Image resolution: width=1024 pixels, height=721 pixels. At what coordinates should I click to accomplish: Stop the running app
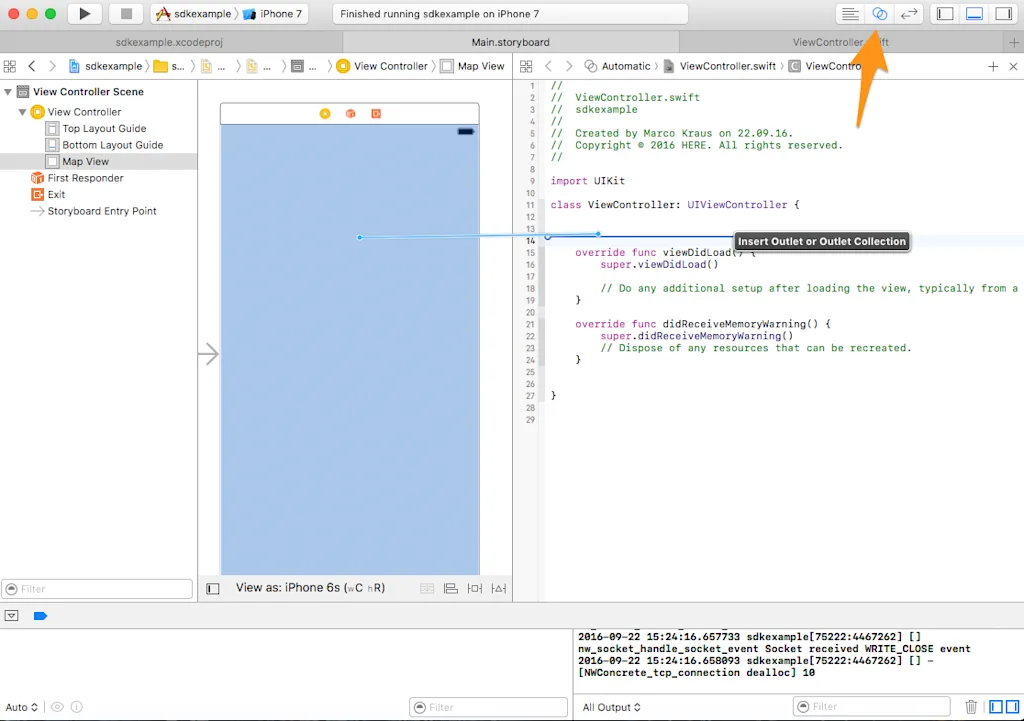coord(126,14)
